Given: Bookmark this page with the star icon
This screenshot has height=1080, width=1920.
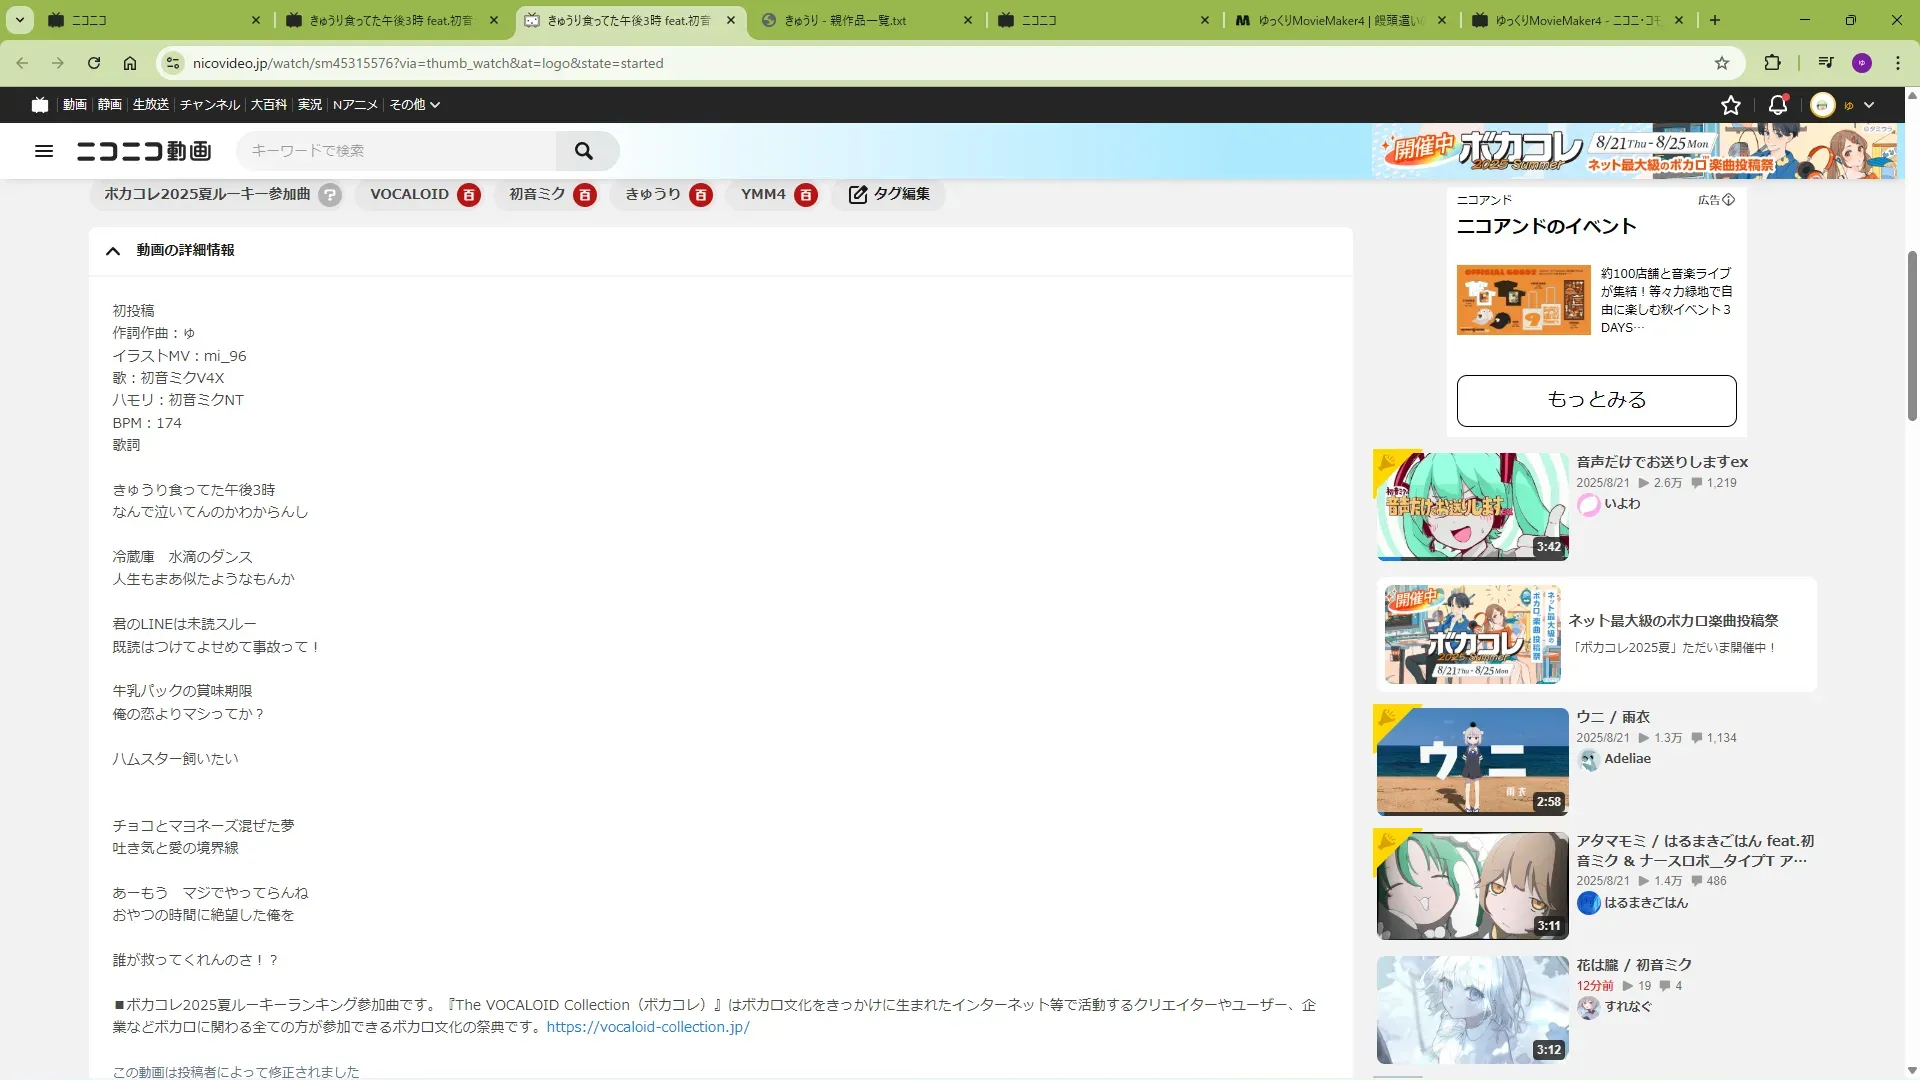Looking at the screenshot, I should [x=1722, y=63].
